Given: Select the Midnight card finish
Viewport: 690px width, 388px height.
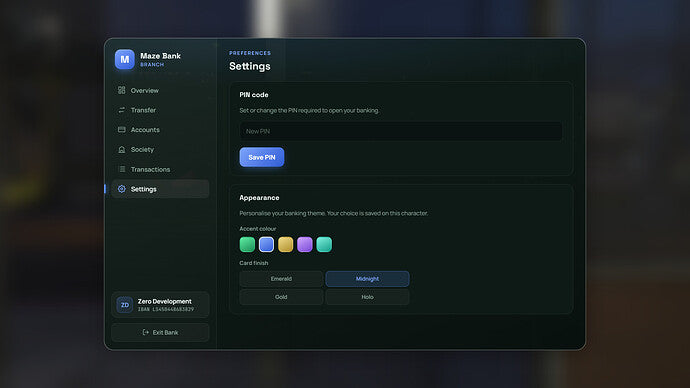Looking at the screenshot, I should click(367, 279).
